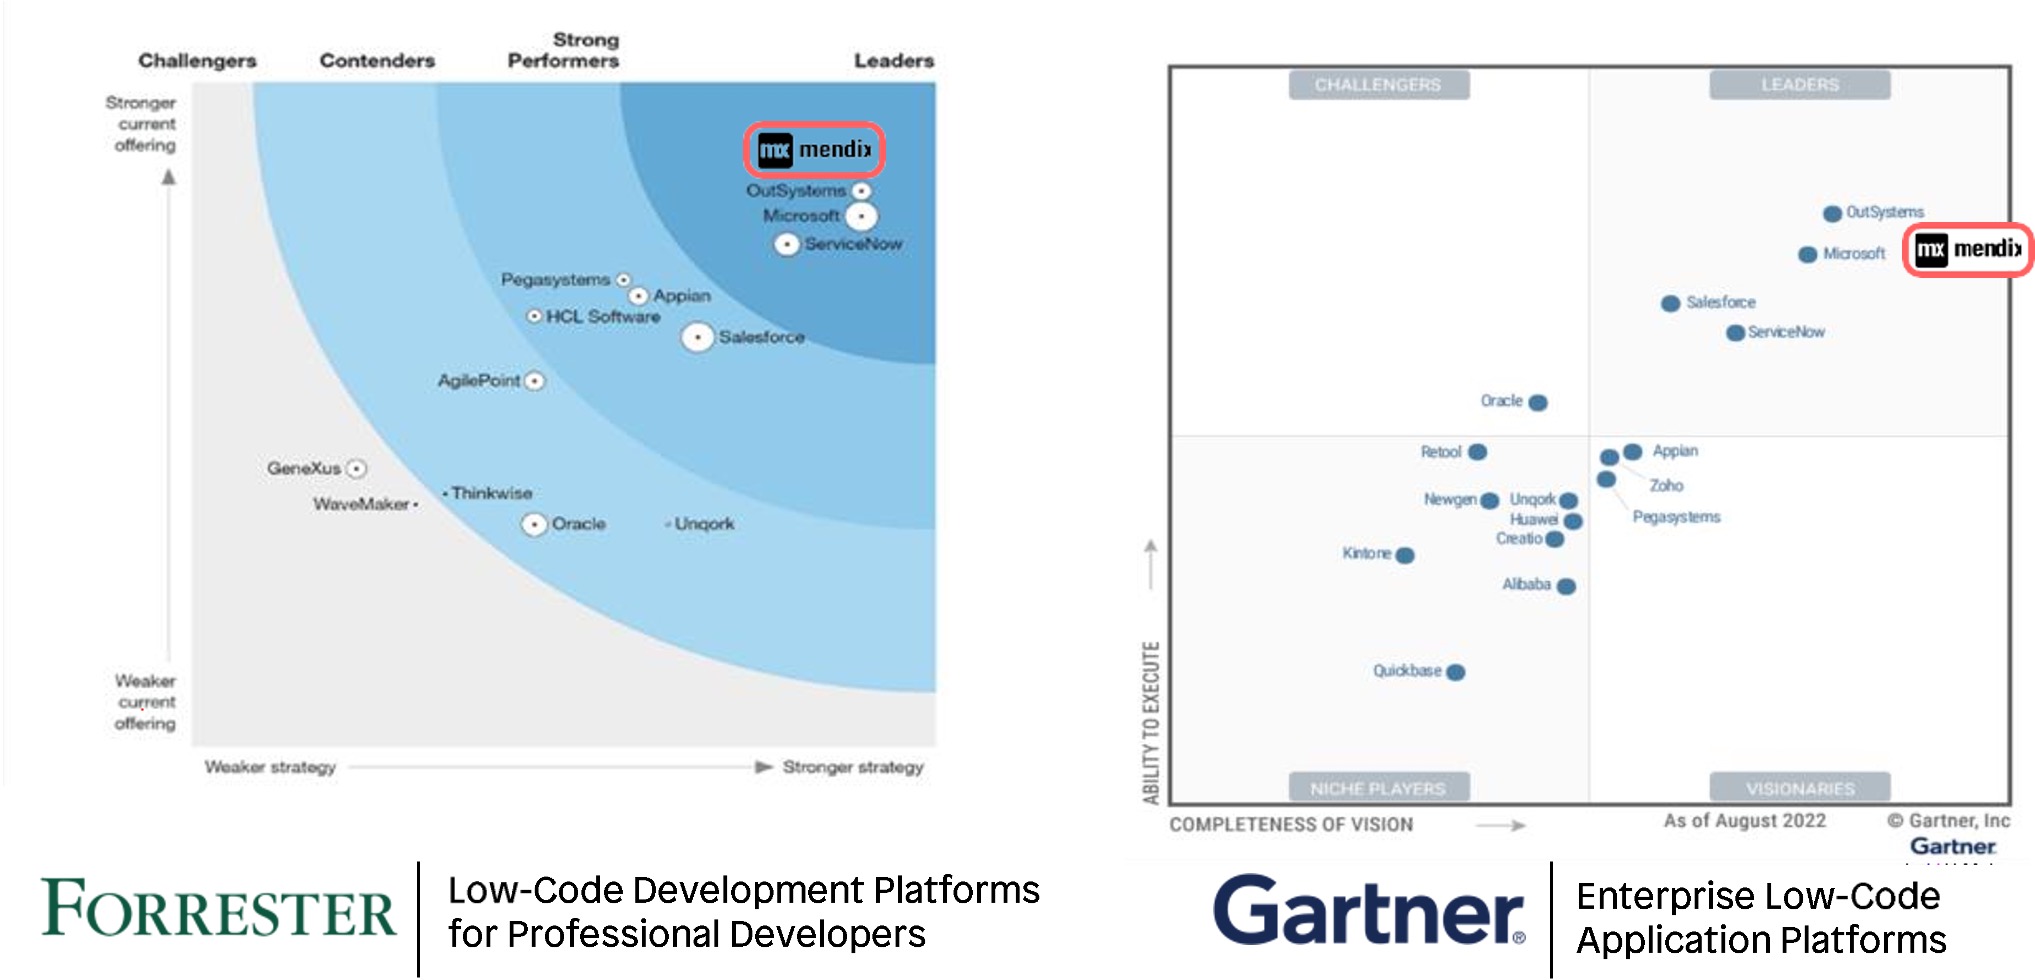2035x980 pixels.
Task: Click the large Forrester wordmark logo
Action: point(218,910)
